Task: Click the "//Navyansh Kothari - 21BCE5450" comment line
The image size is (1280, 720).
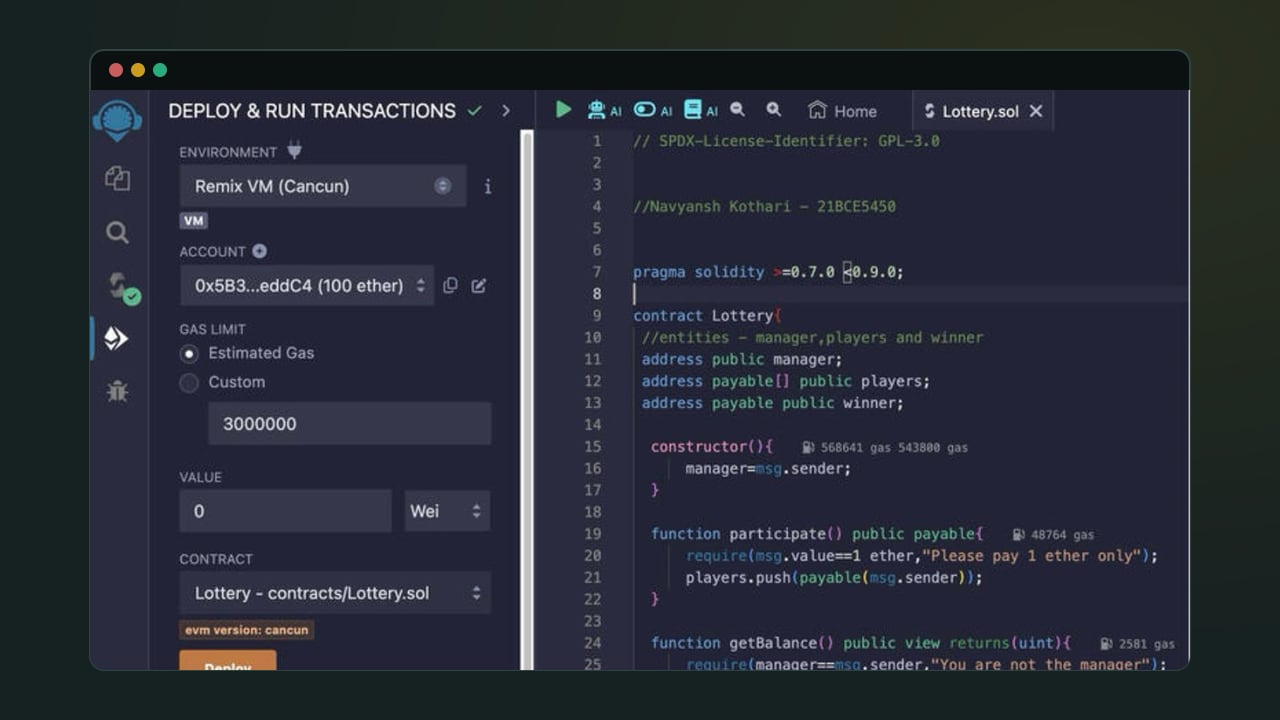Action: pos(764,207)
